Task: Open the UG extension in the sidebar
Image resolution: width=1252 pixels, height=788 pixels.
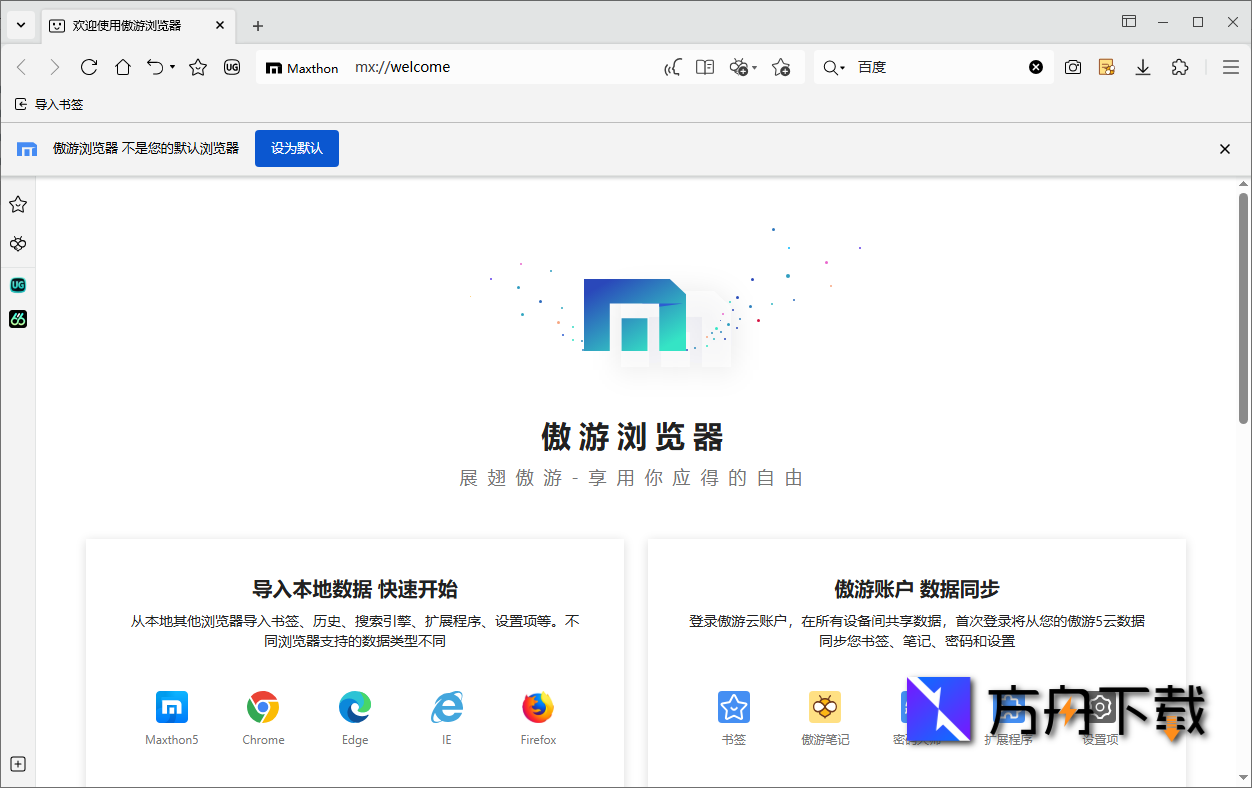Action: point(17,284)
